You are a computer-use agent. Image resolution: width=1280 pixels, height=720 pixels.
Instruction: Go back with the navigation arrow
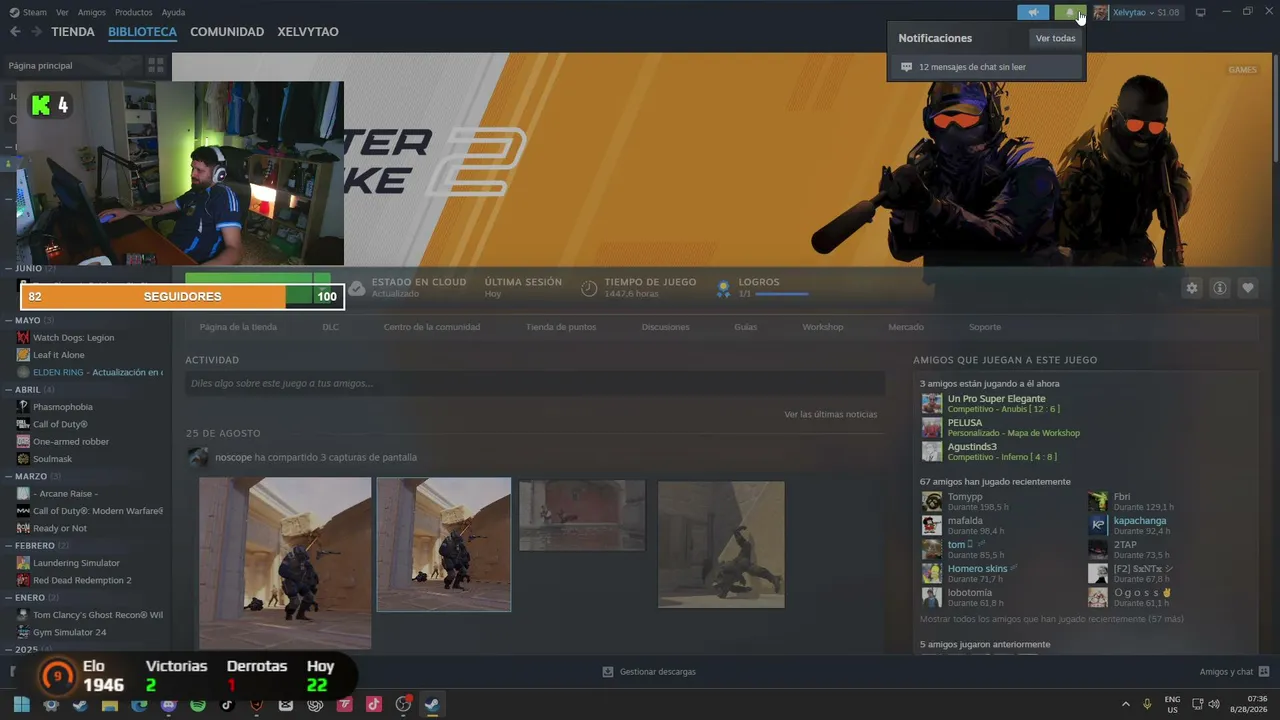point(15,32)
